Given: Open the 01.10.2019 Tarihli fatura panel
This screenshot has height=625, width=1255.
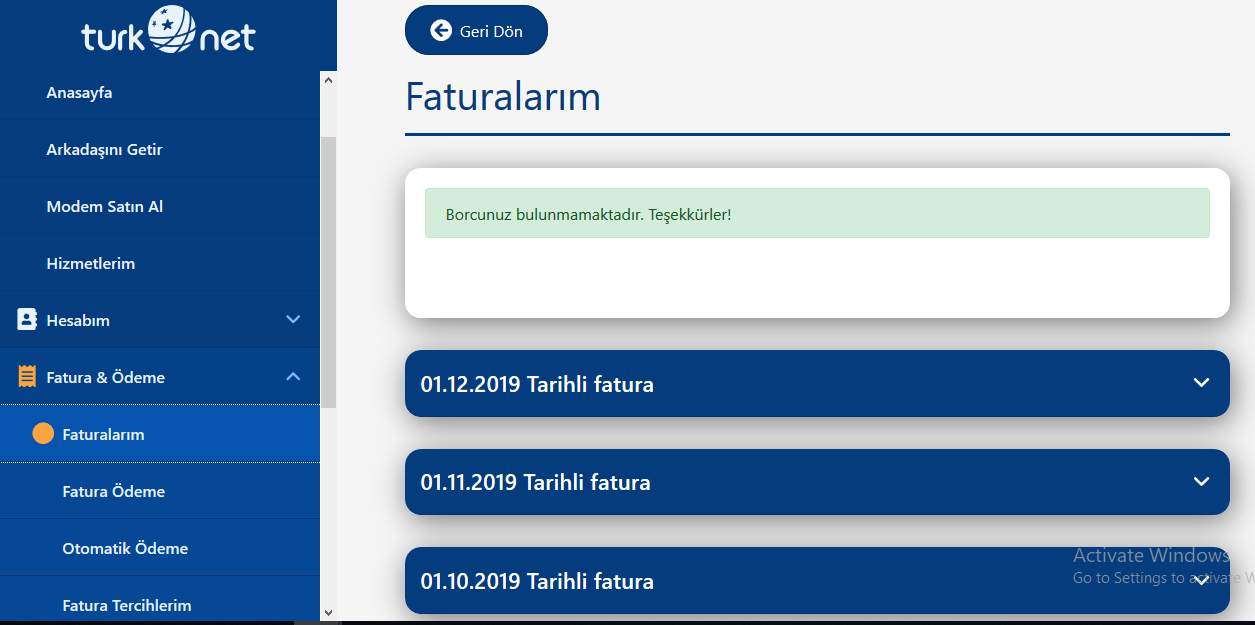Looking at the screenshot, I should [x=817, y=581].
